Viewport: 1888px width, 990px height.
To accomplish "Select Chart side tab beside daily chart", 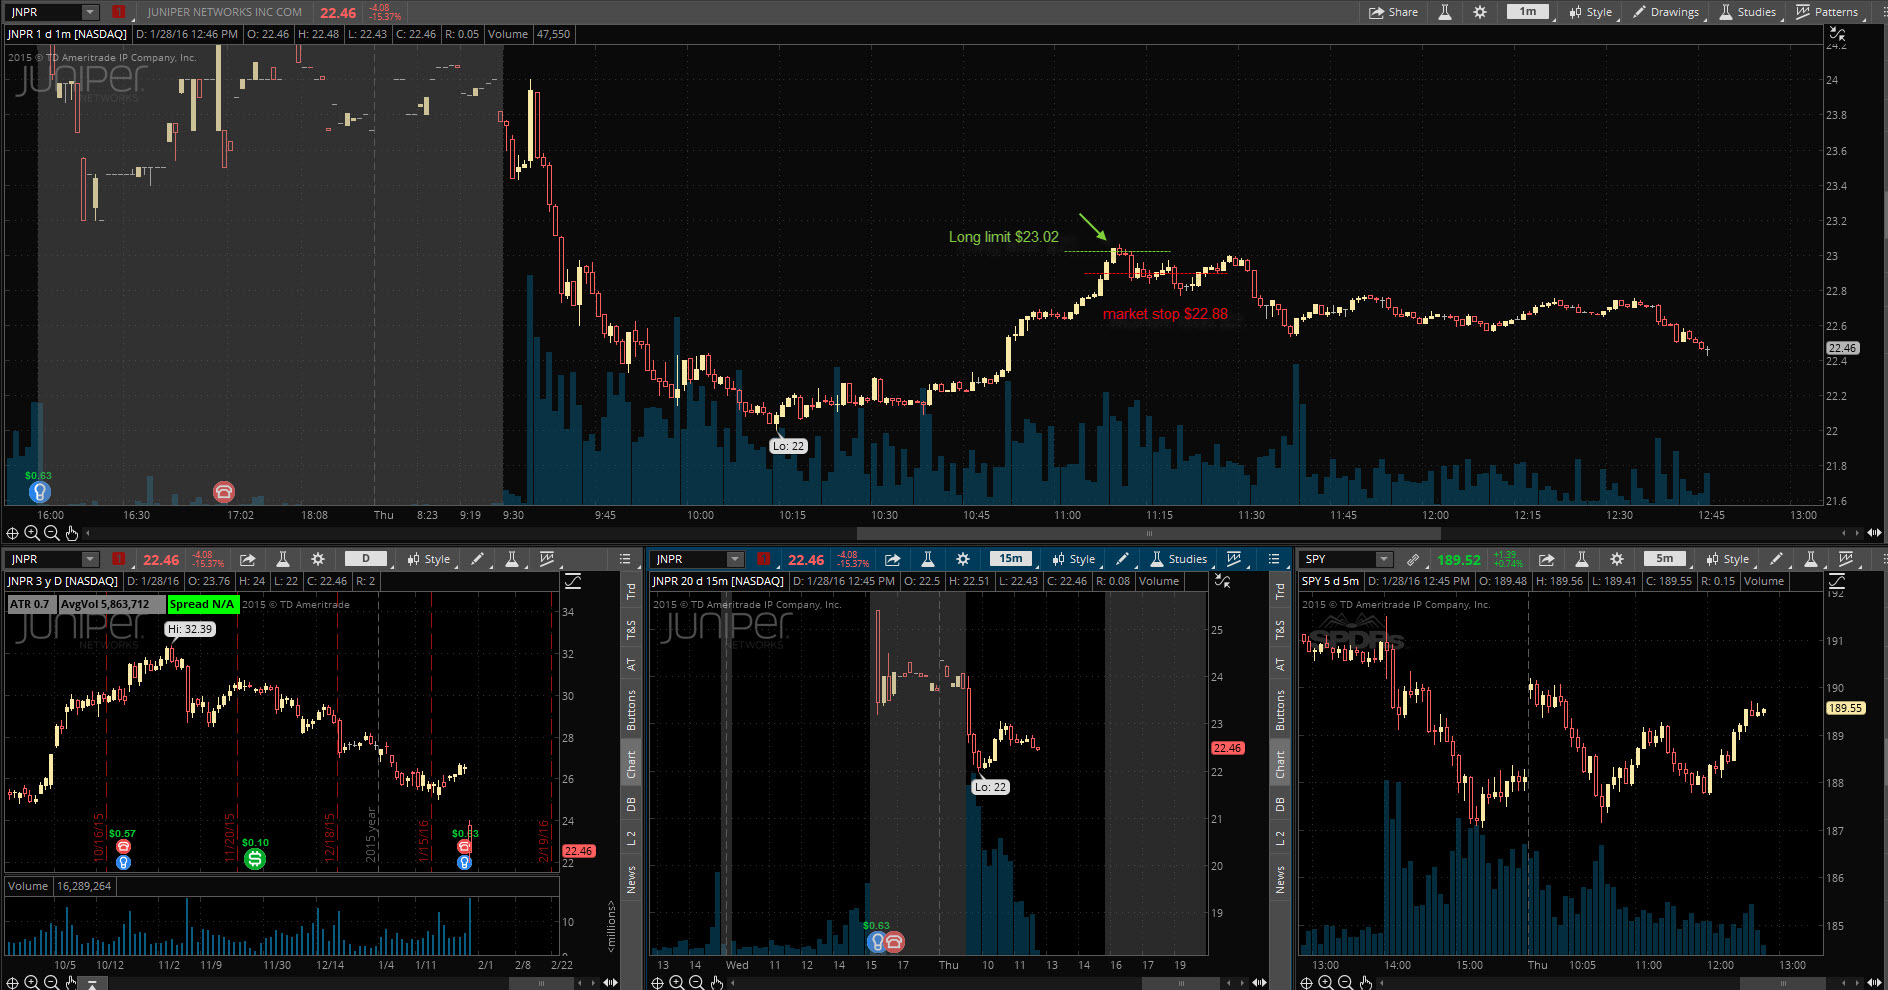I will click(631, 765).
